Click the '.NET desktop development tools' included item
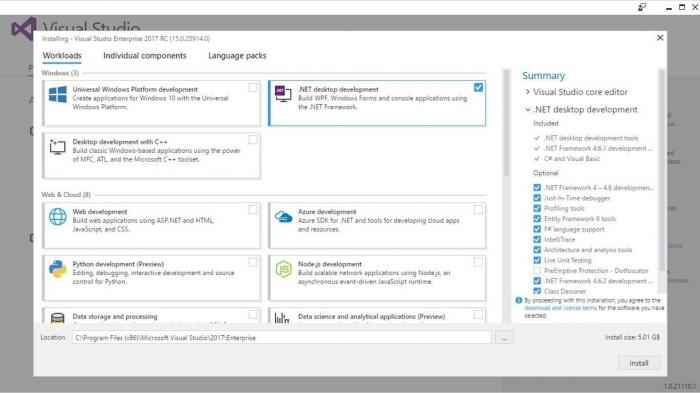The width and height of the screenshot is (700, 393). click(591, 138)
